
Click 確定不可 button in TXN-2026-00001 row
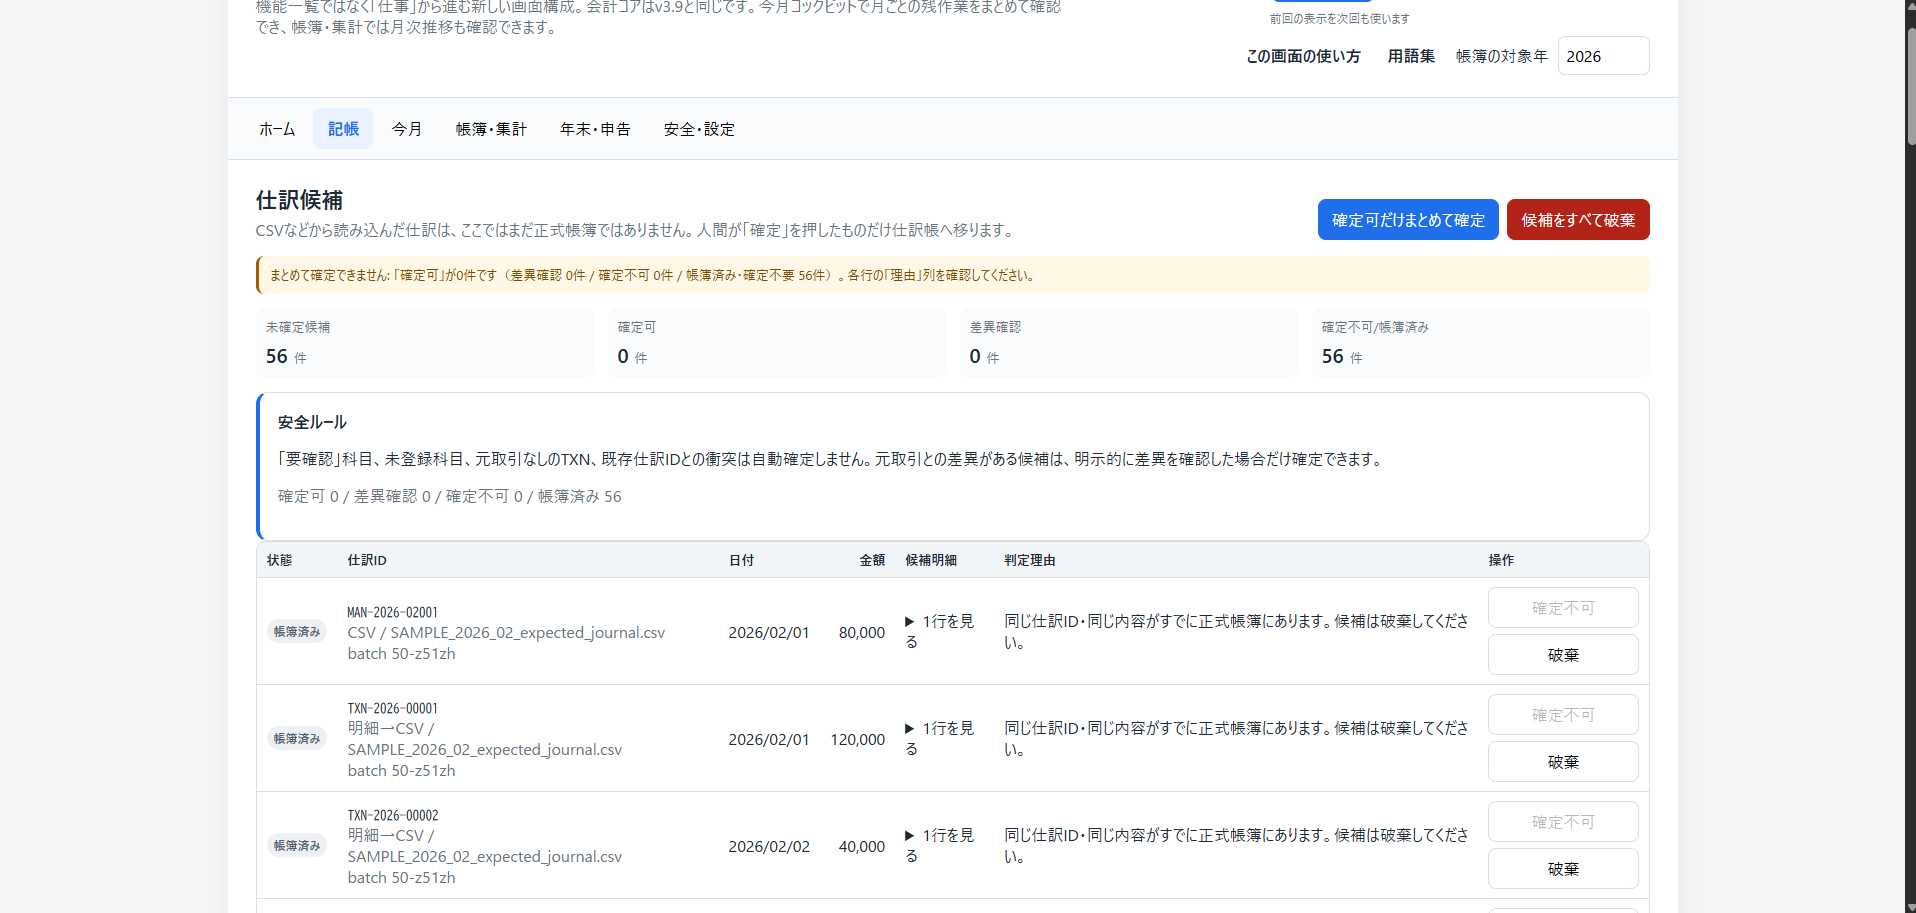tap(1563, 715)
